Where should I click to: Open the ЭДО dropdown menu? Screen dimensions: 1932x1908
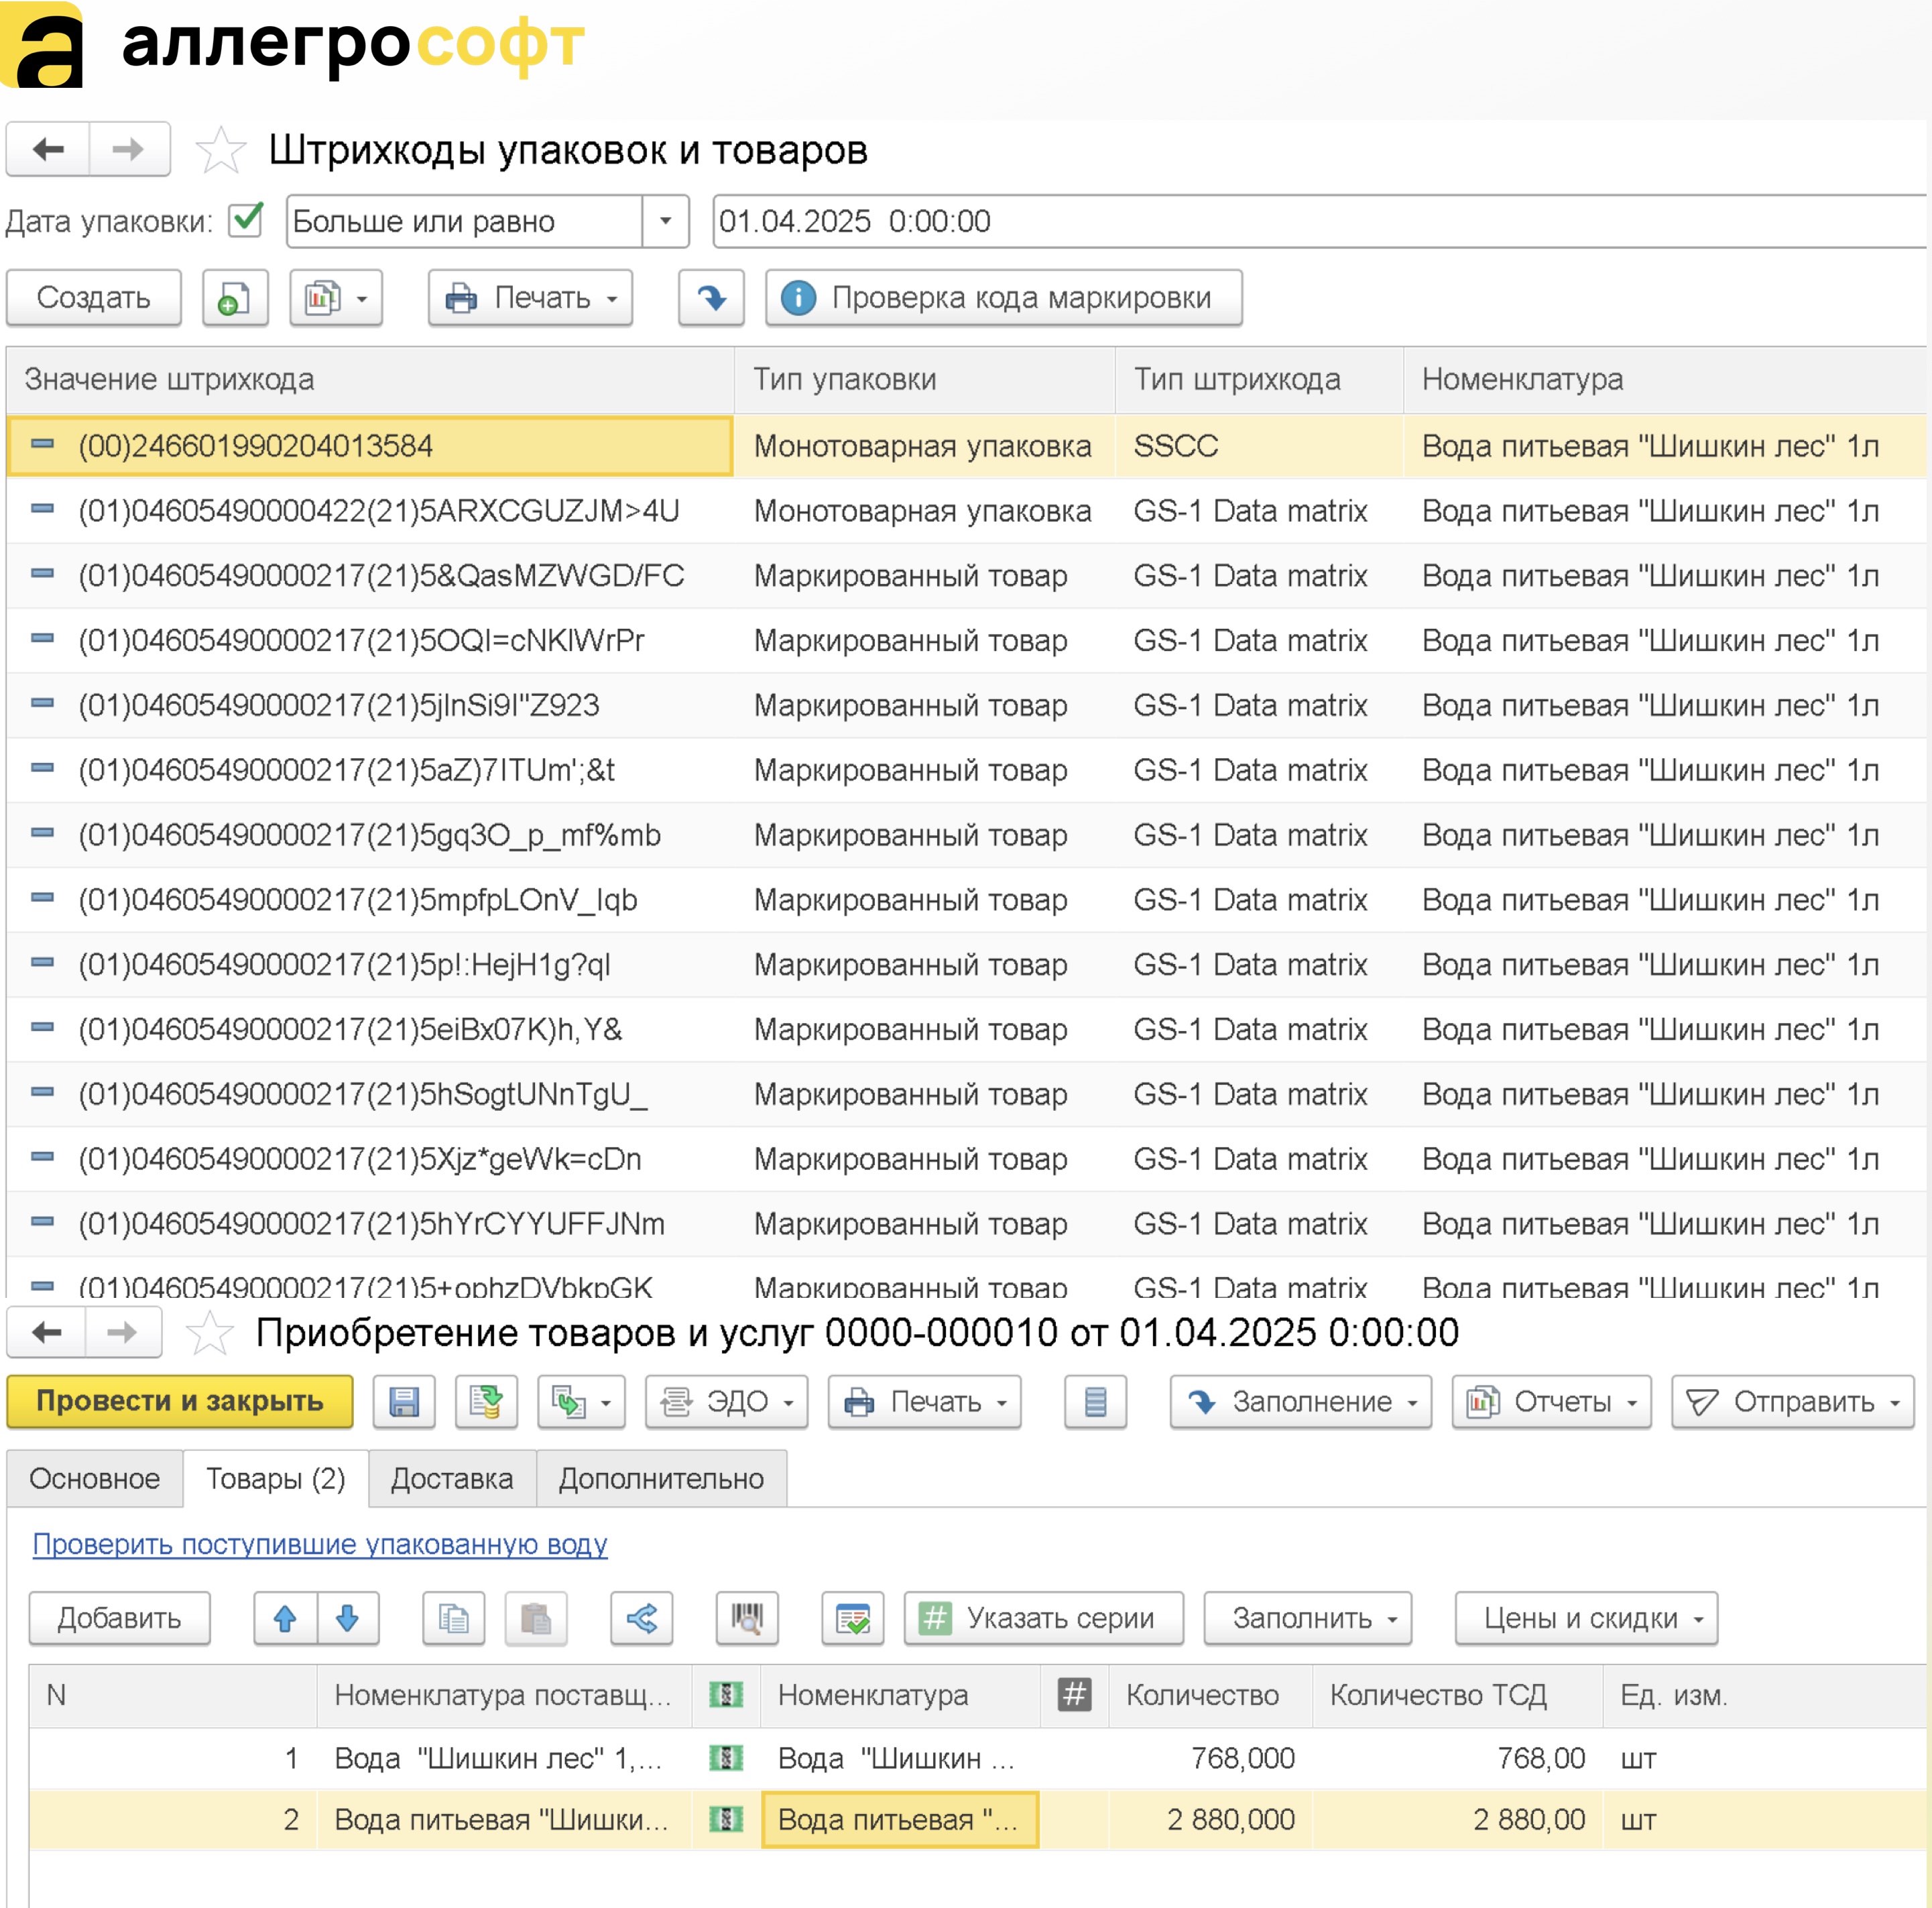click(x=726, y=1401)
